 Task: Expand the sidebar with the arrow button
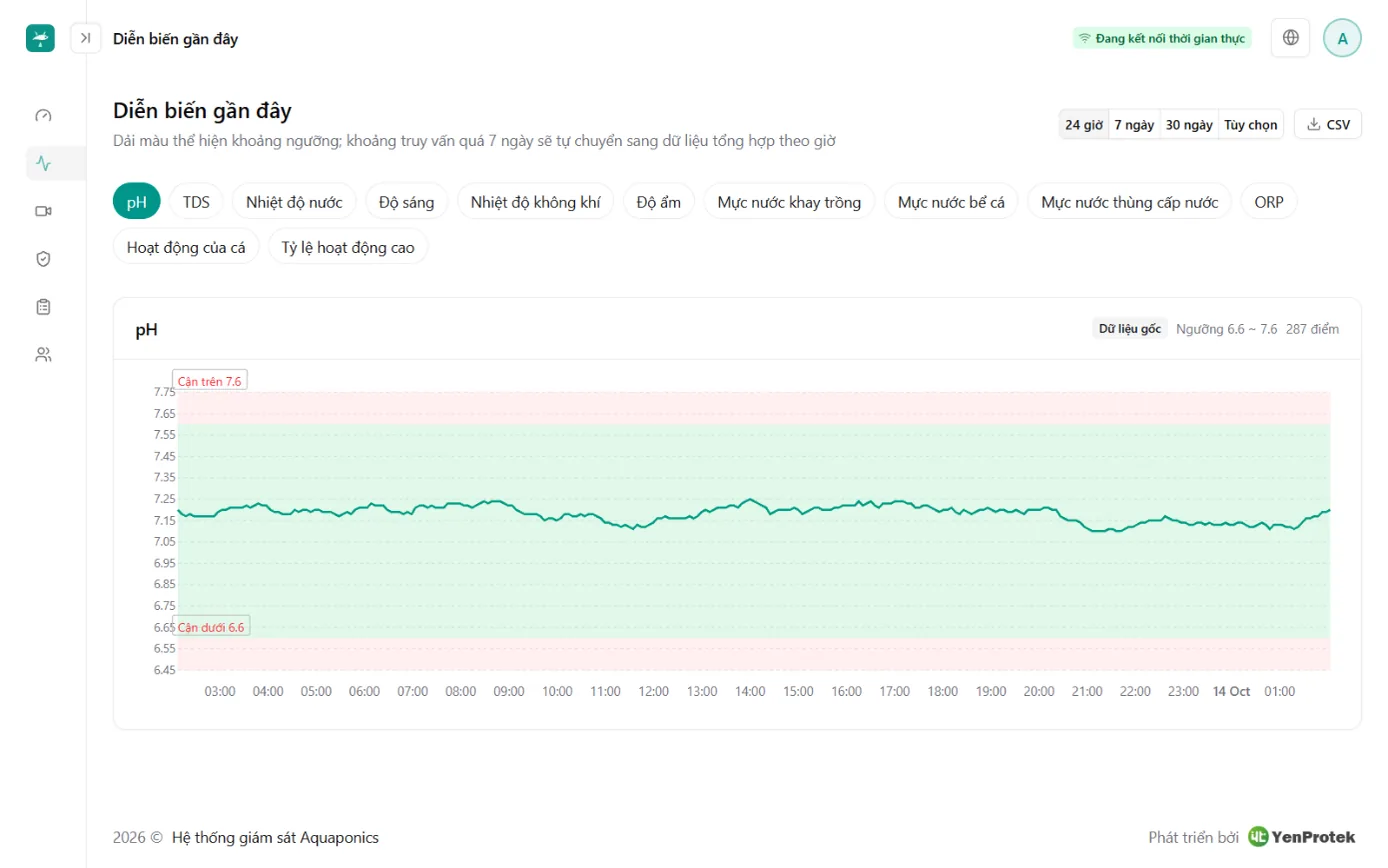(85, 38)
